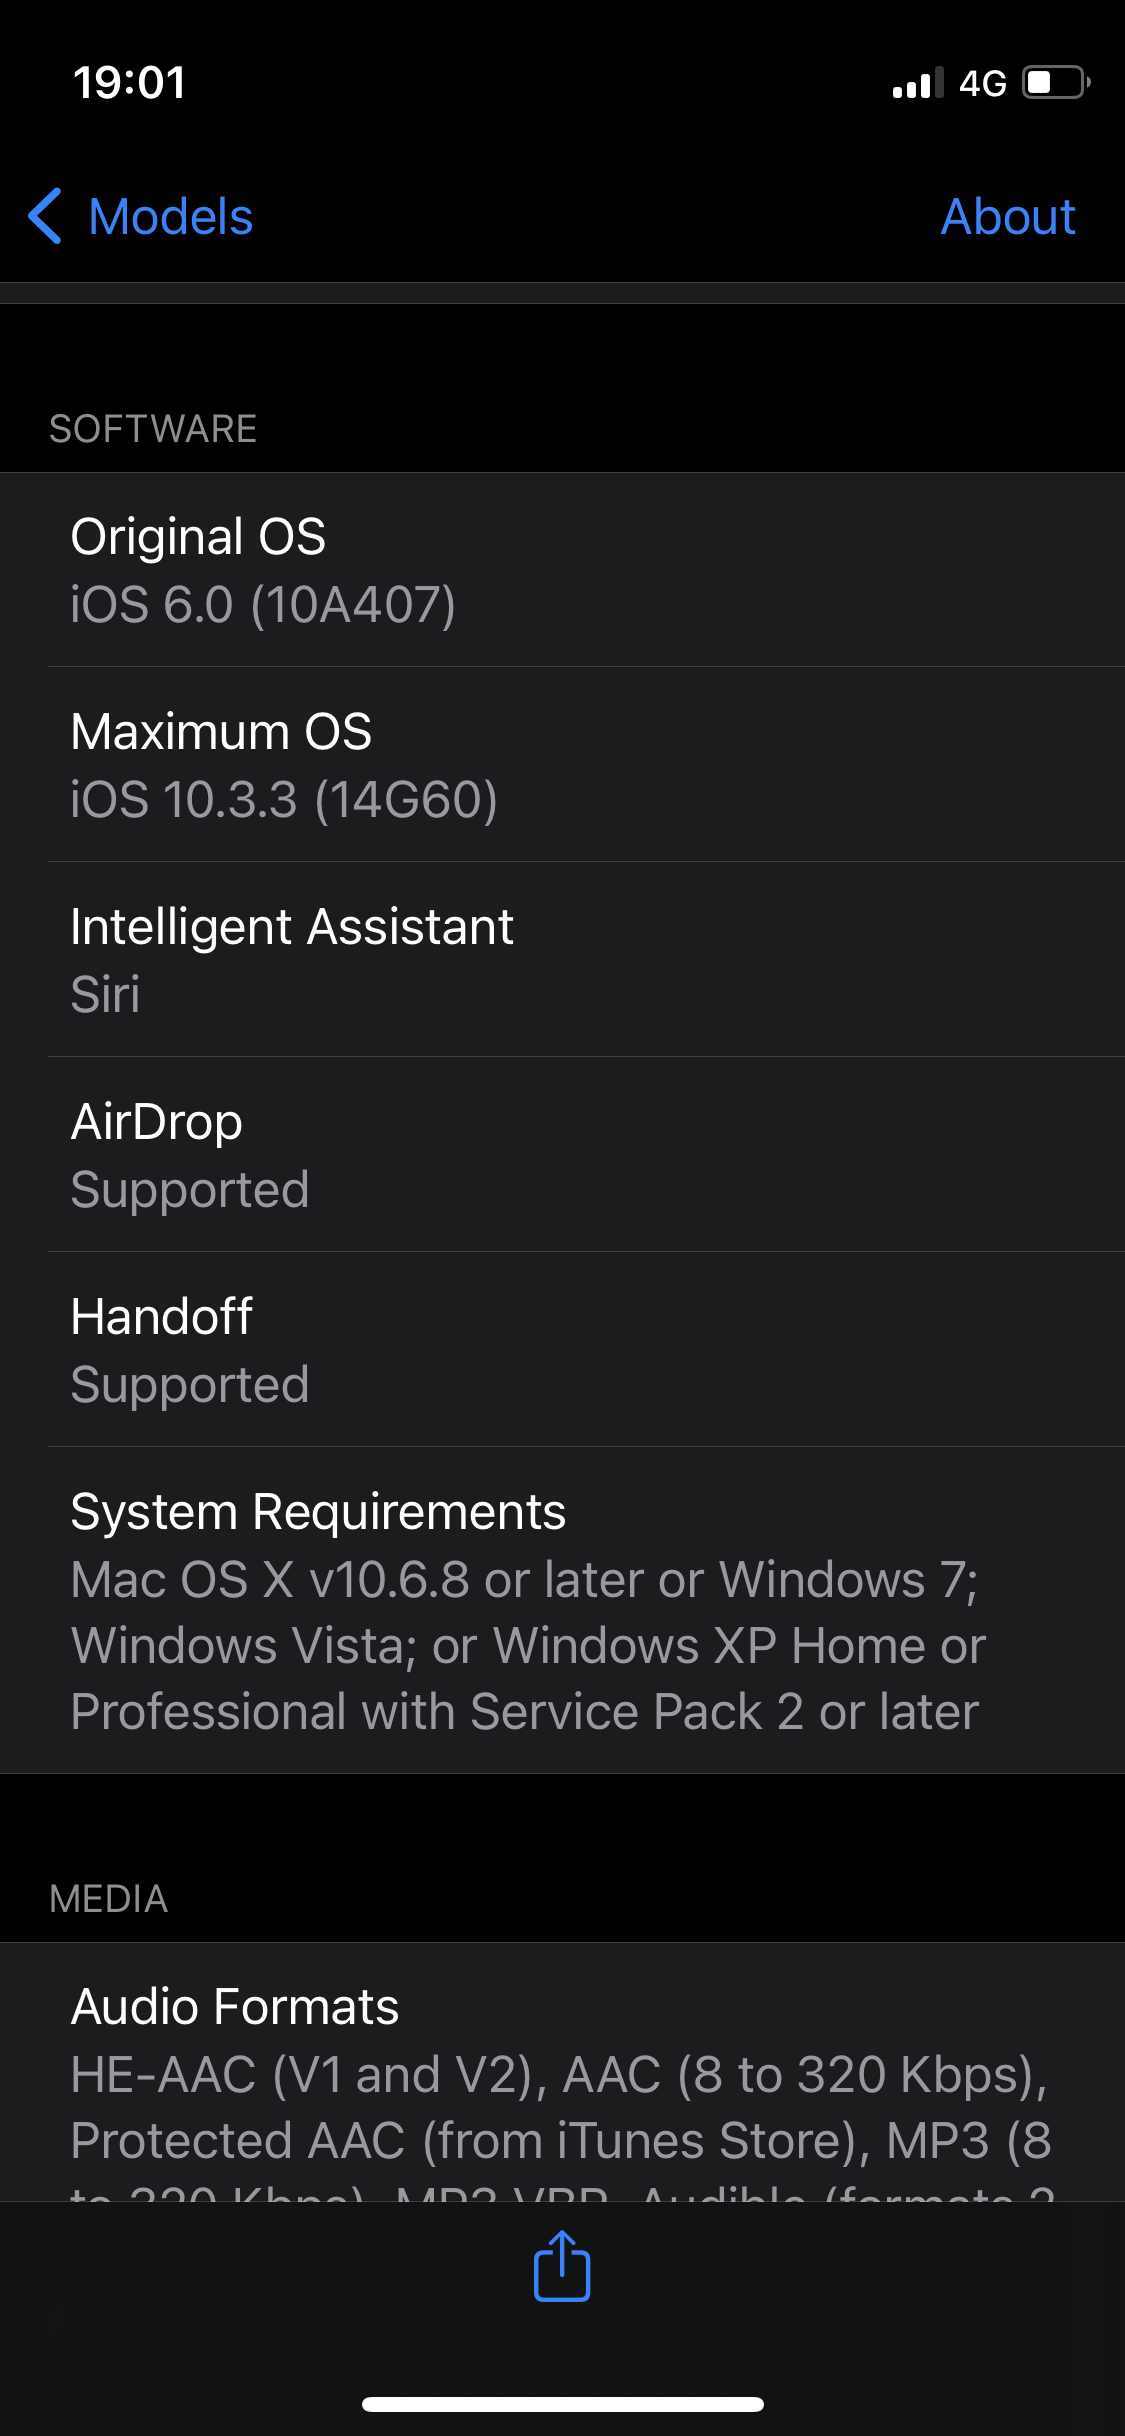Select the Original OS label
1125x2436 pixels.
[x=198, y=537]
